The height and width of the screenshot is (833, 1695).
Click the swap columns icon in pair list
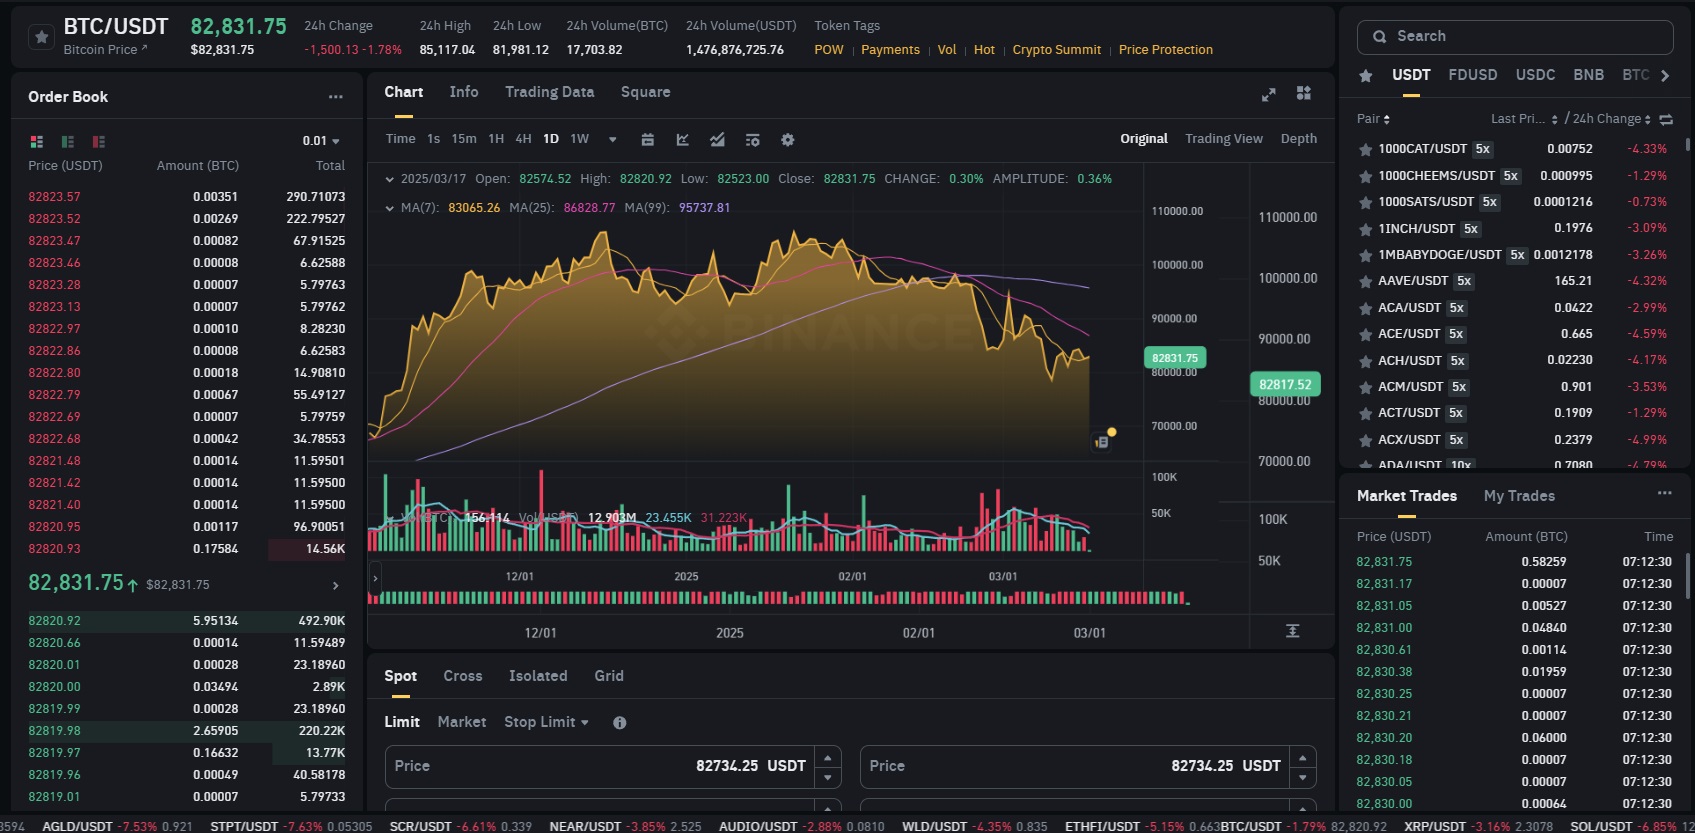point(1666,119)
